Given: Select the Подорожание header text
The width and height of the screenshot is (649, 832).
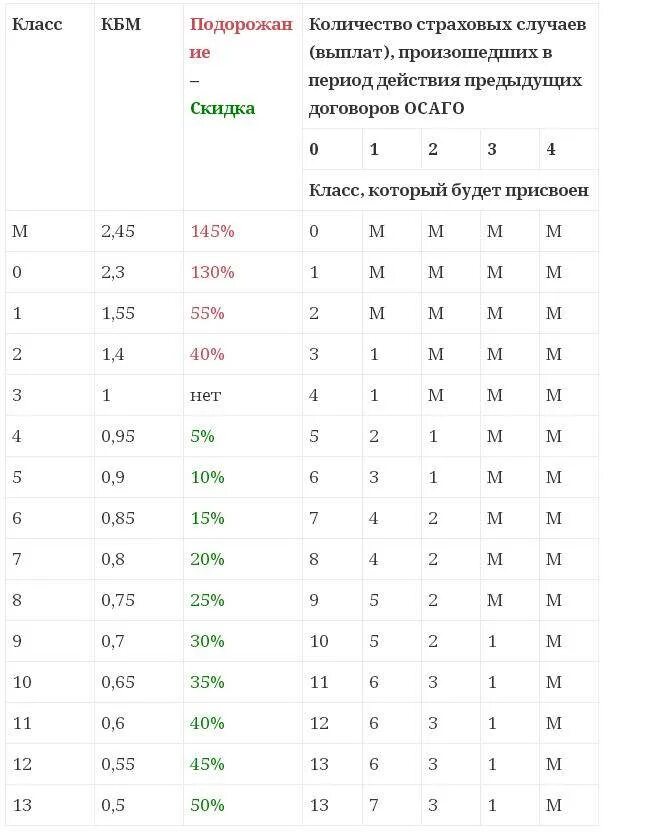Looking at the screenshot, I should tap(241, 38).
